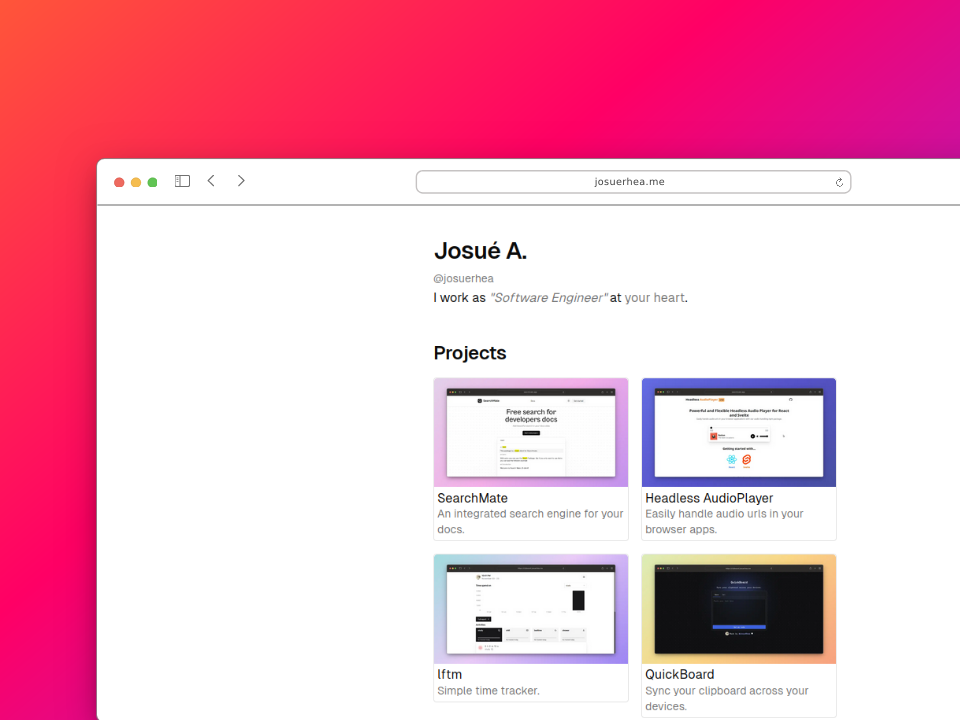The width and height of the screenshot is (960, 720).
Task: Click the forward navigation arrow
Action: [x=241, y=181]
